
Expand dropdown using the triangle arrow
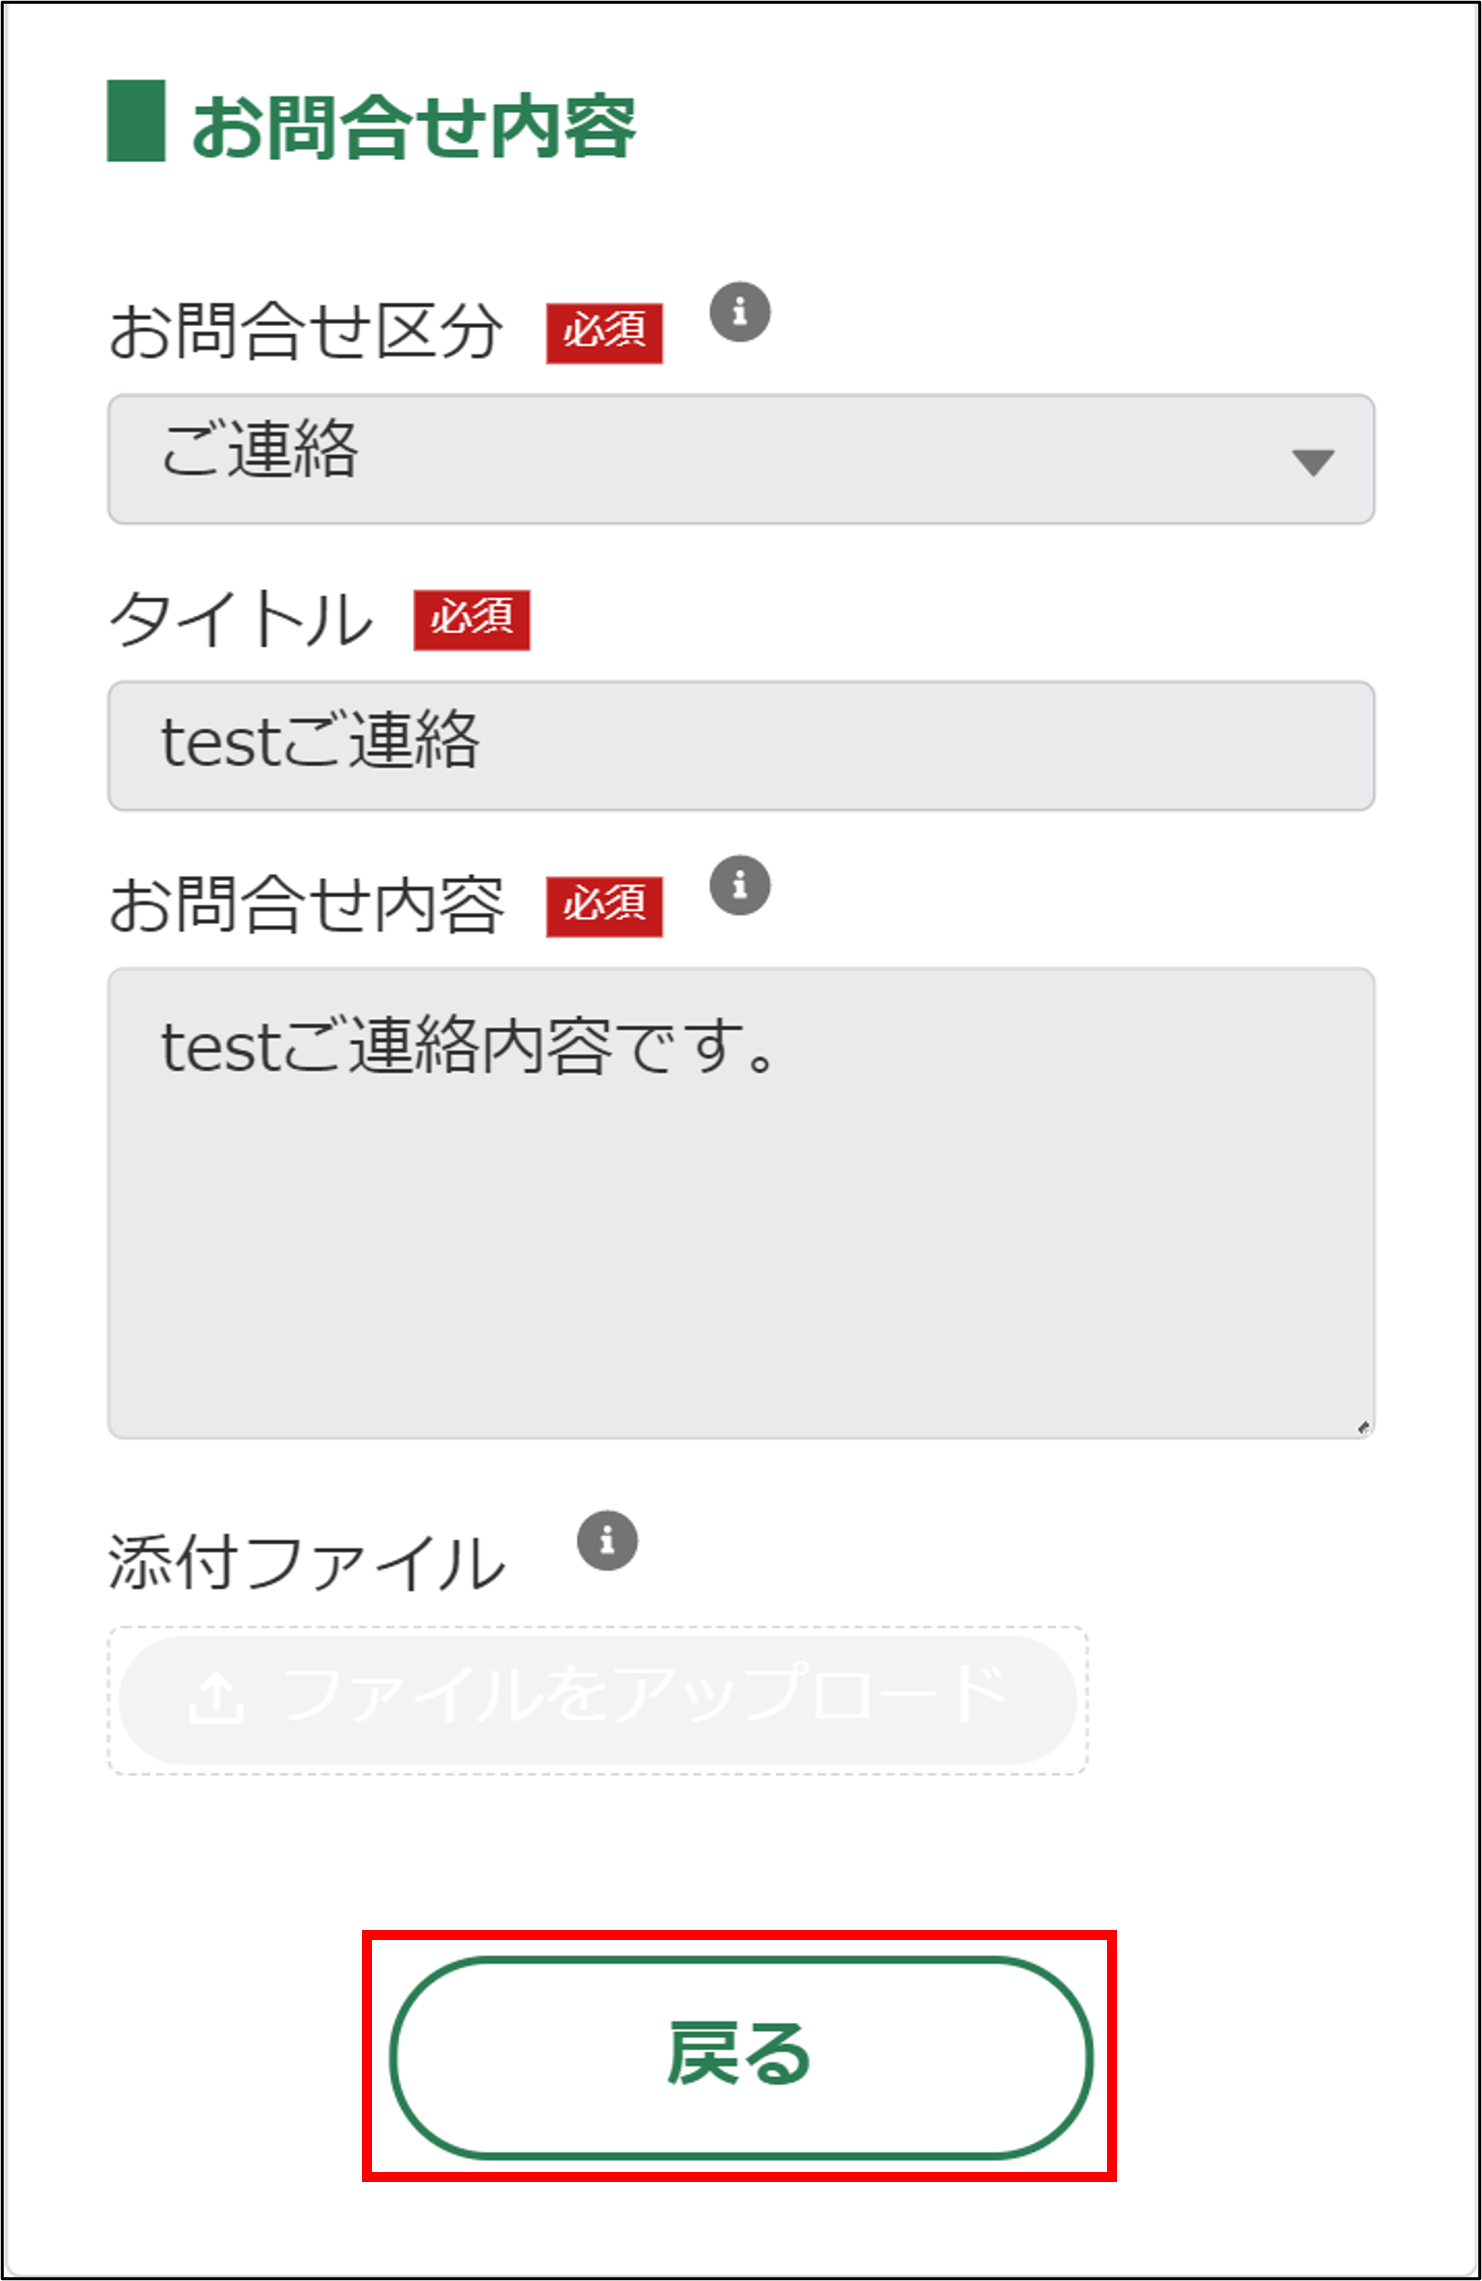(1313, 462)
